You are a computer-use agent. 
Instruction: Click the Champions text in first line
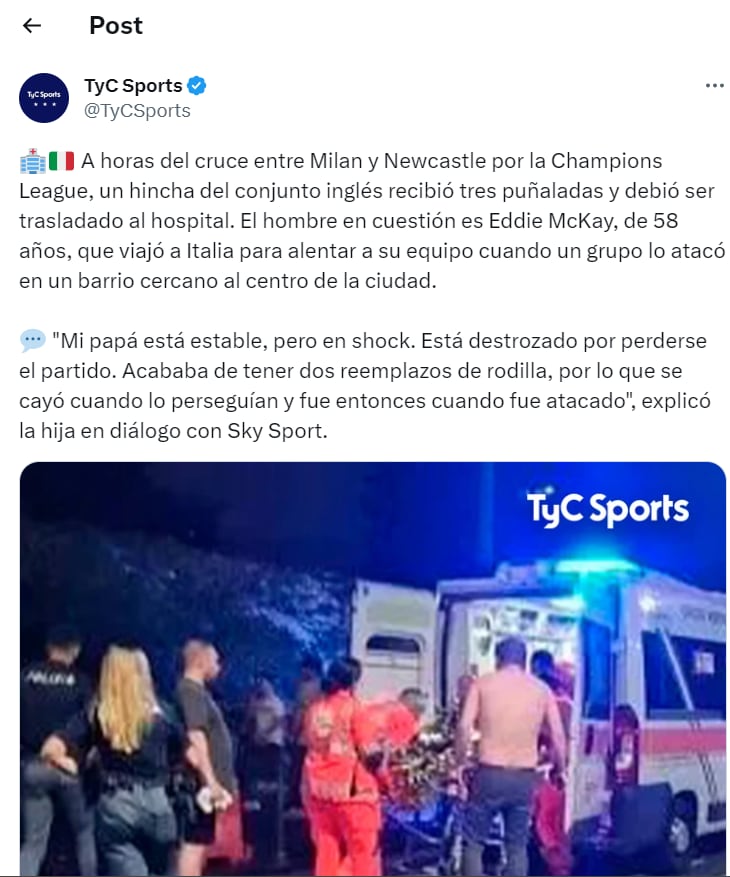(x=606, y=161)
